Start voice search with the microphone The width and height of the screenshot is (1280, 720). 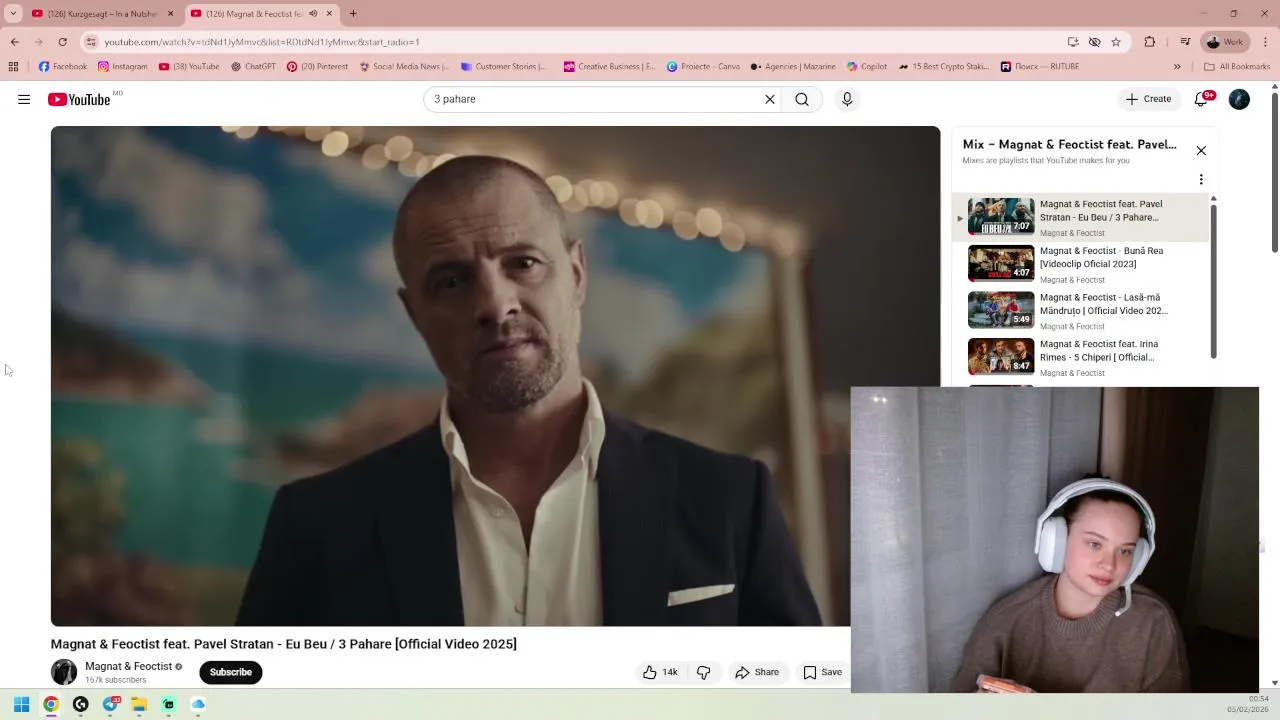pos(847,99)
